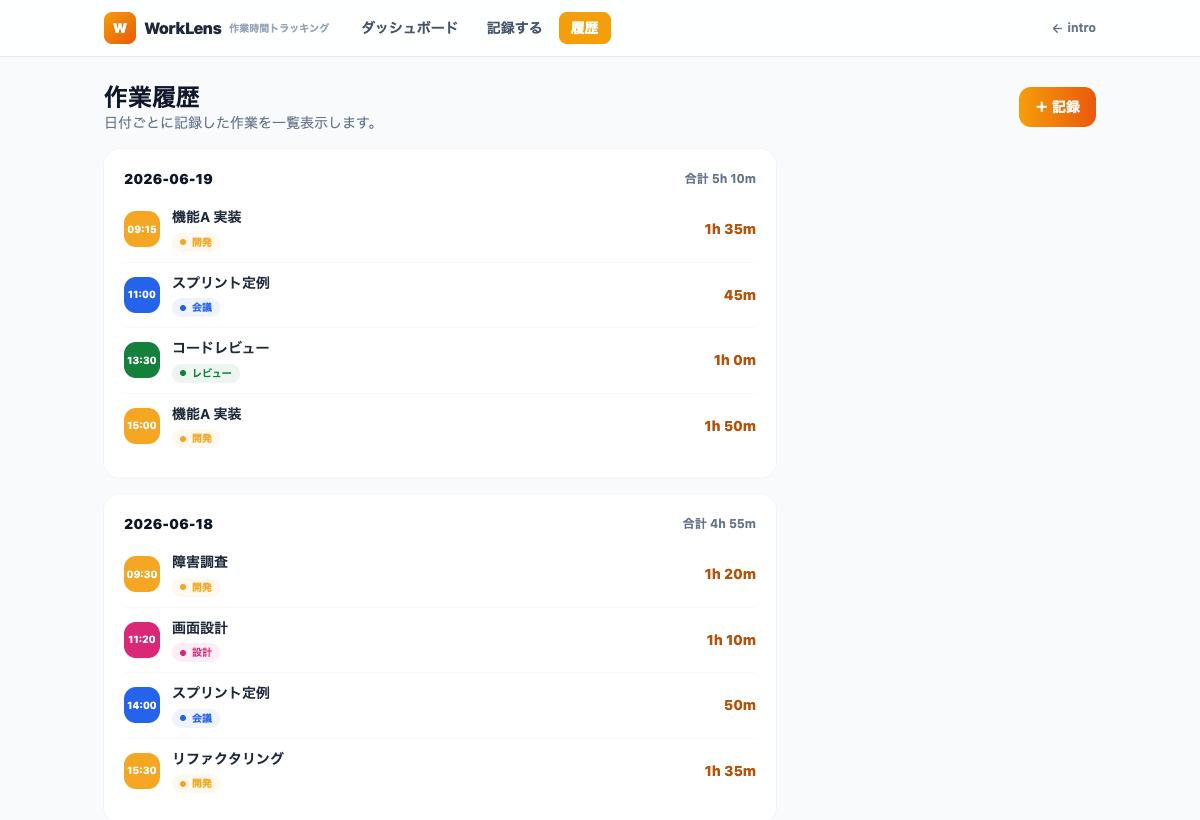
Task: Click the blue 11:00 time badge
Action: tap(142, 295)
